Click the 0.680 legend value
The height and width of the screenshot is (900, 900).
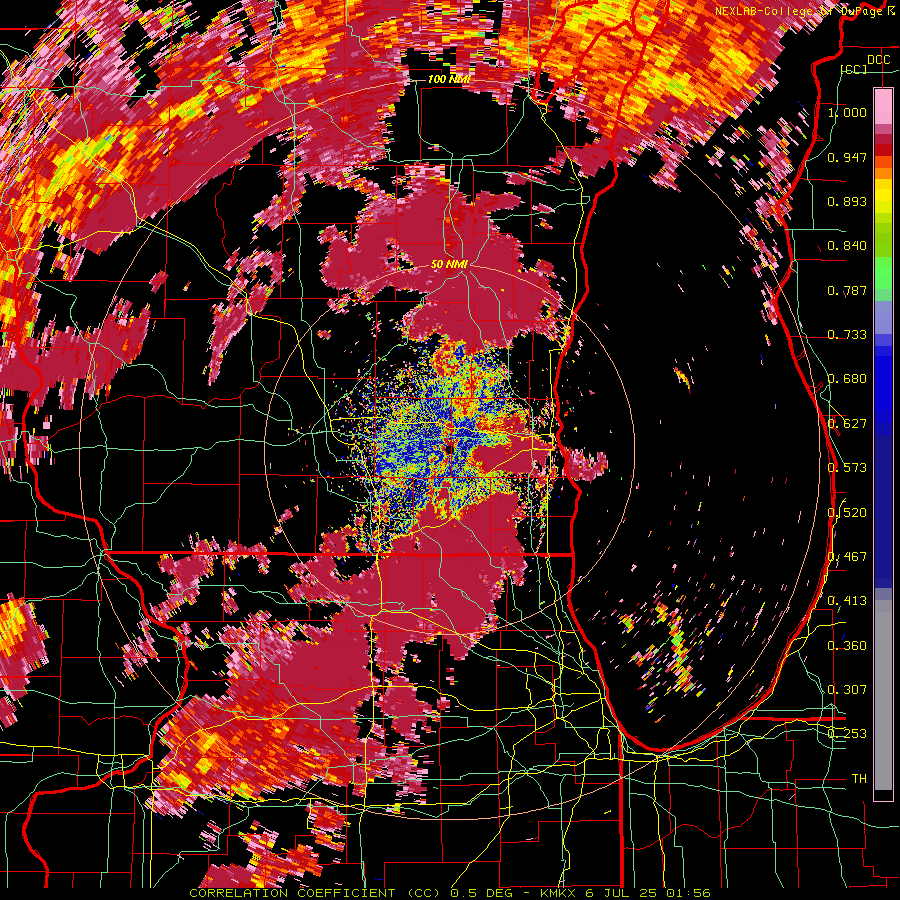pos(847,379)
